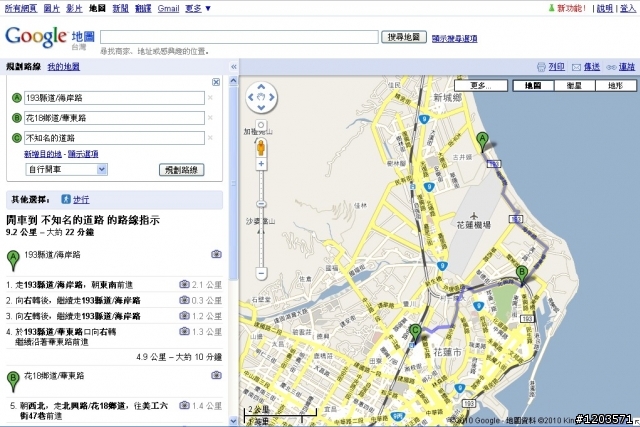The height and width of the screenshot is (427, 640).
Task: Click the pan down arrow on map control
Action: point(261,108)
